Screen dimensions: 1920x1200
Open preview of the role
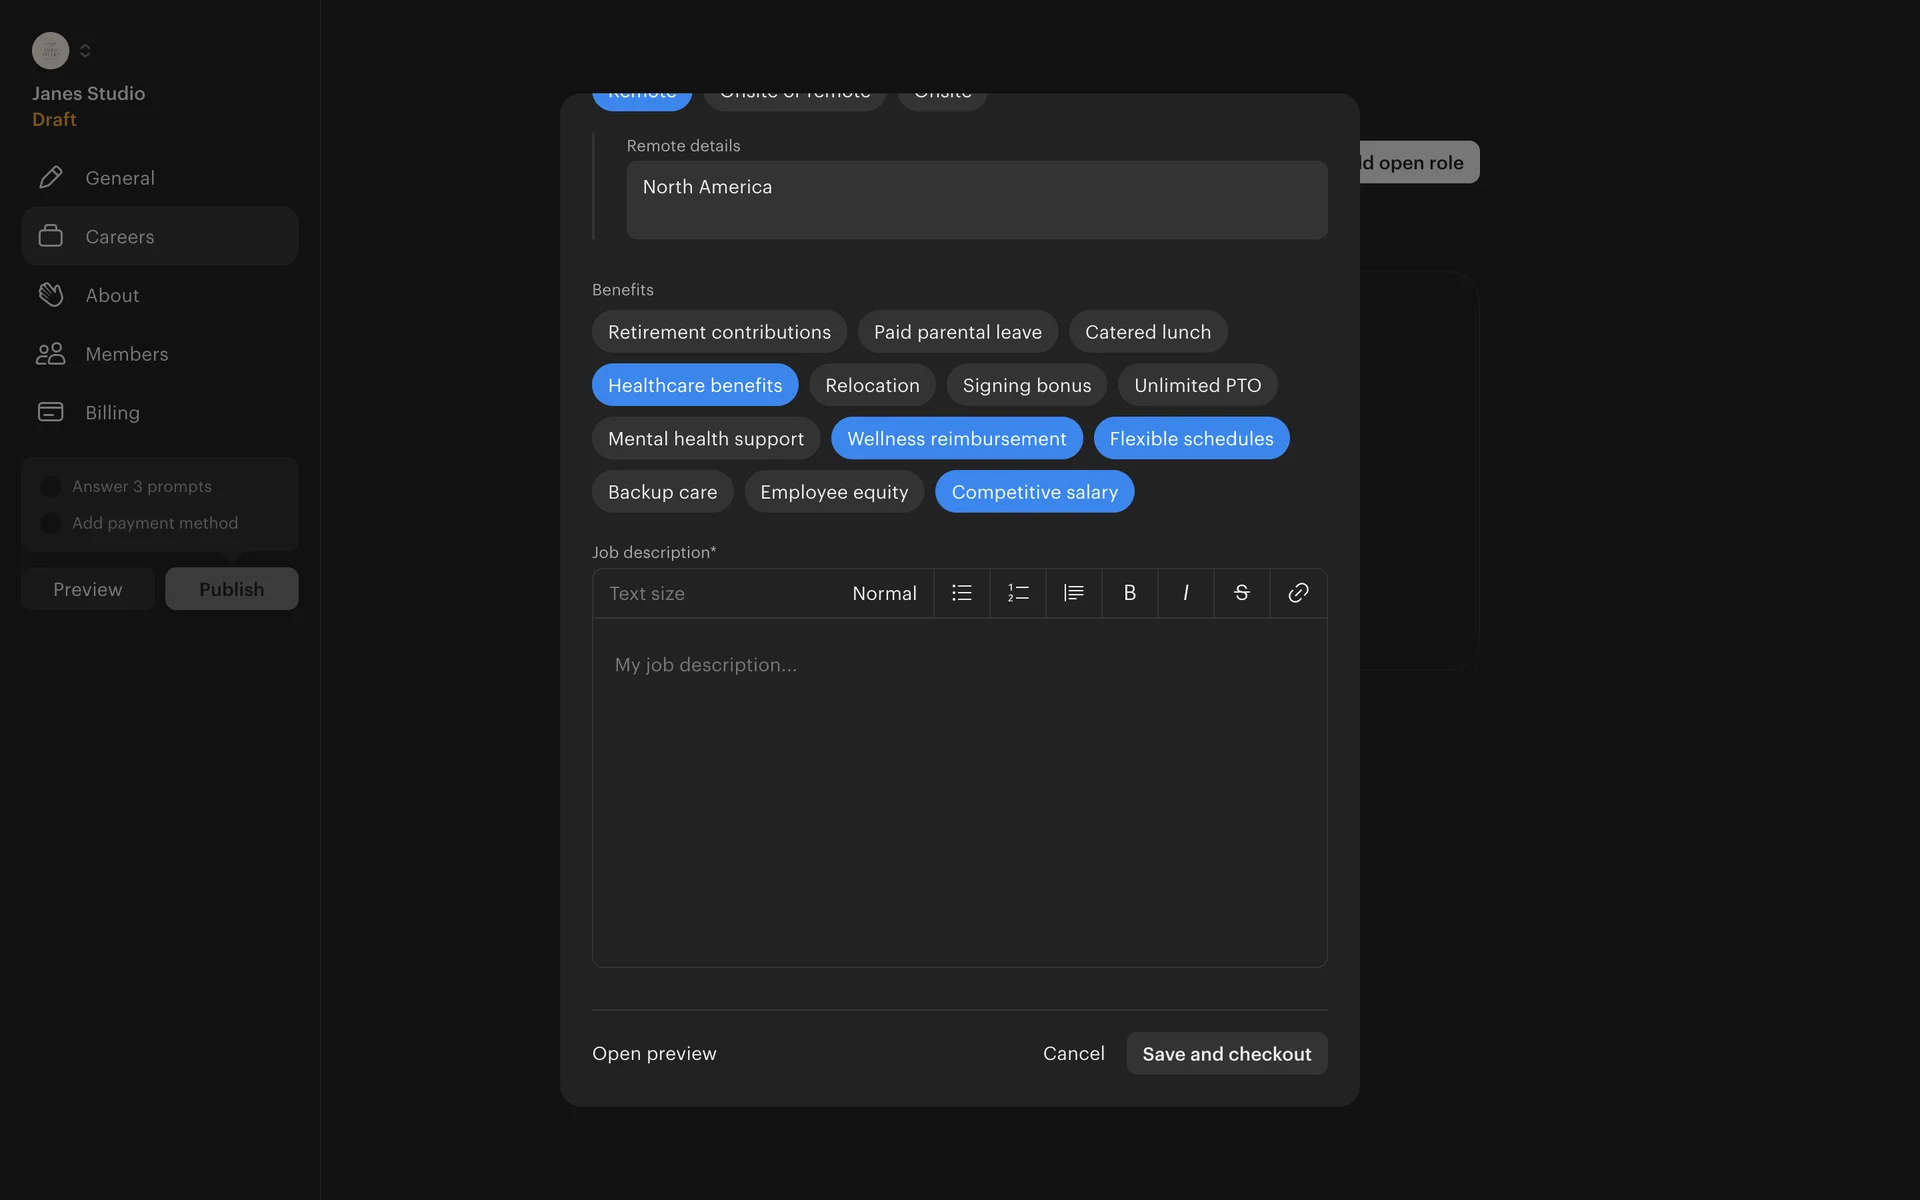pyautogui.click(x=654, y=1054)
